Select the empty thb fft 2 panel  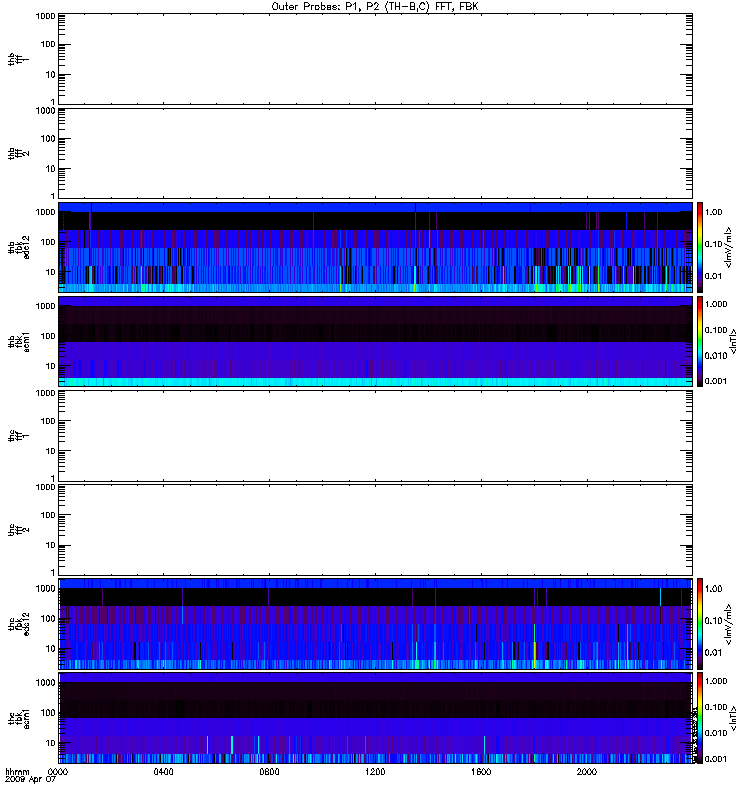(375, 153)
